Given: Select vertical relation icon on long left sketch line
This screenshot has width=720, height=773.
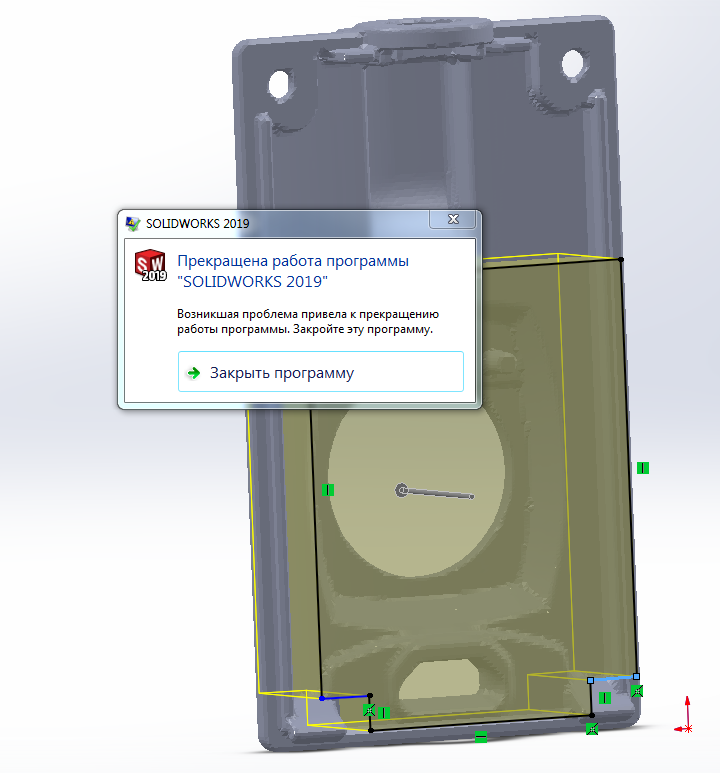Looking at the screenshot, I should coord(328,490).
